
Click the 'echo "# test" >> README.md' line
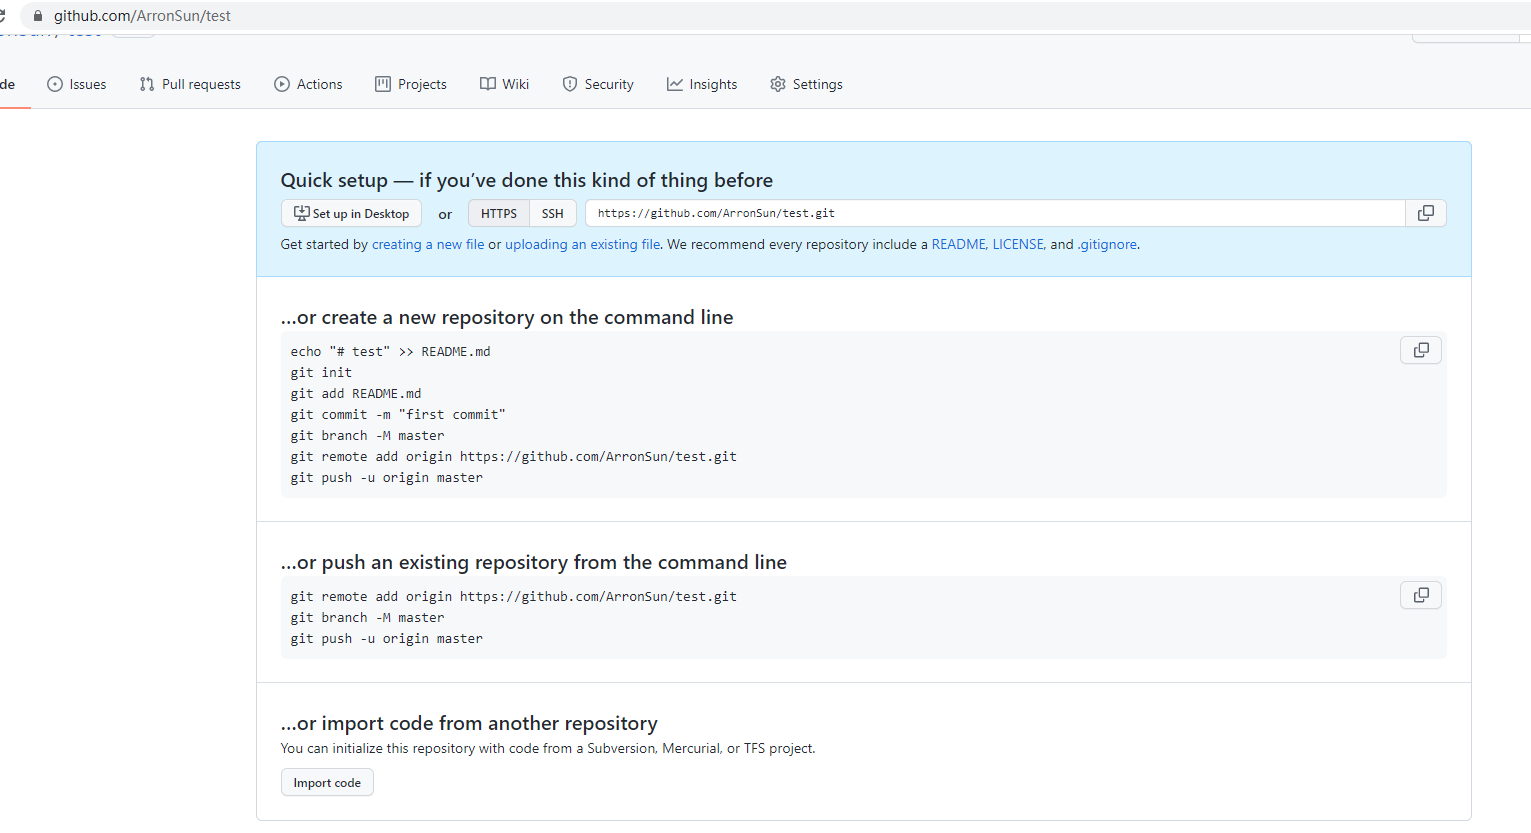(x=391, y=351)
